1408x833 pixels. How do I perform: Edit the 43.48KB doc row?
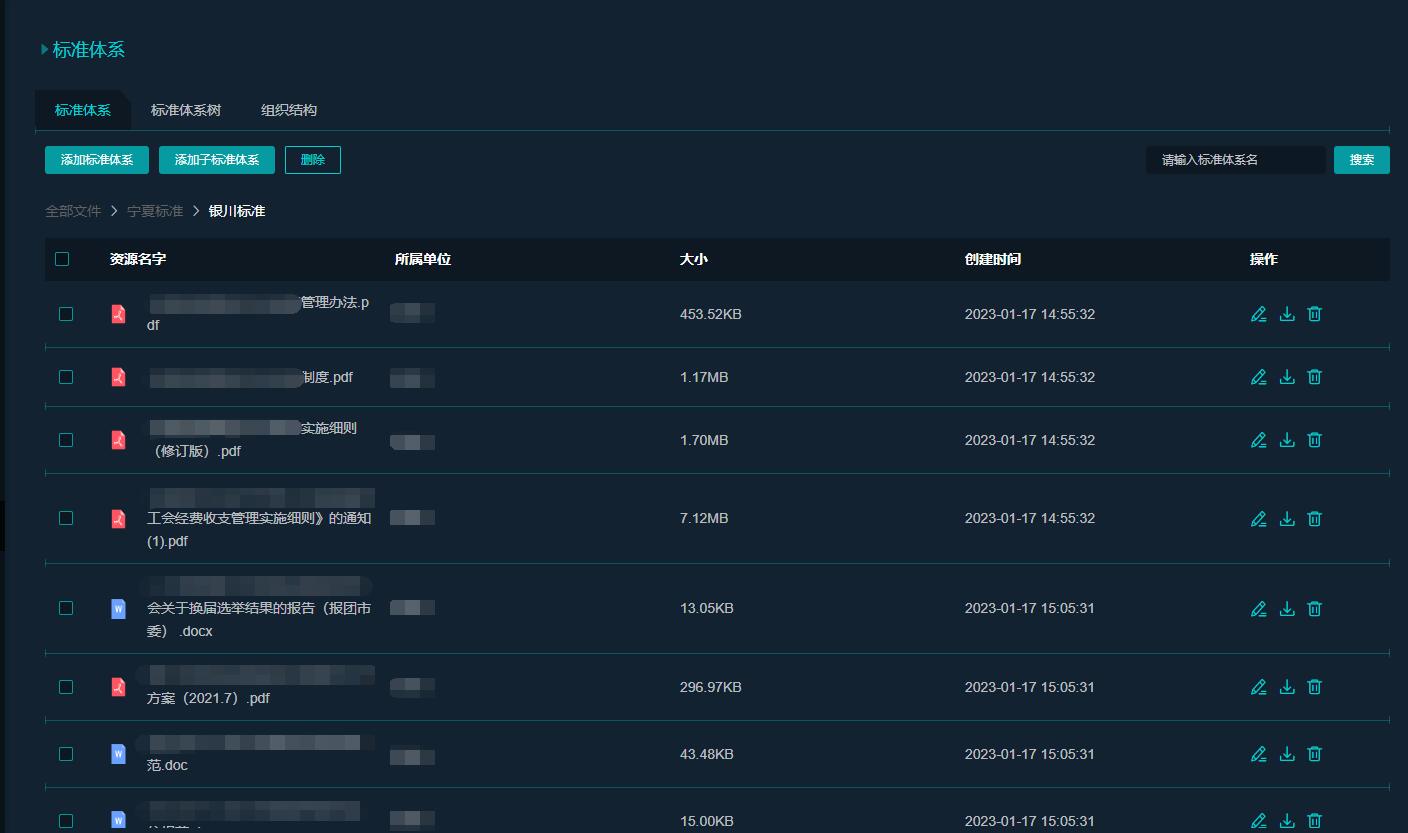[1259, 754]
